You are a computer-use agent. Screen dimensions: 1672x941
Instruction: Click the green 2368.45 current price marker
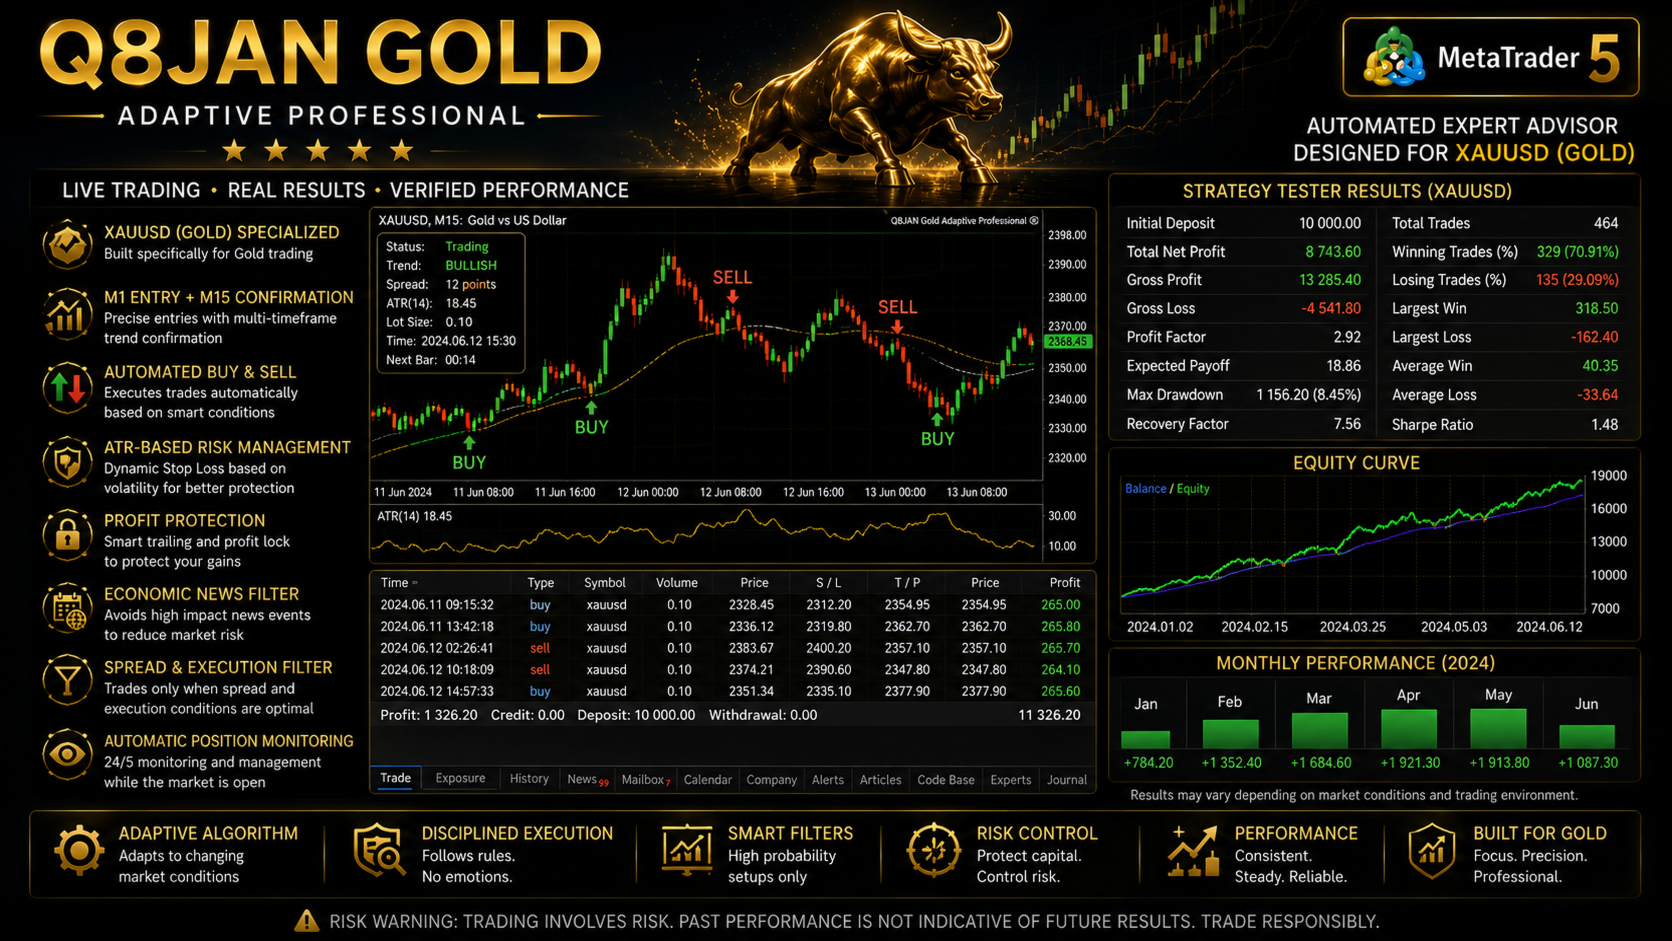[1067, 341]
